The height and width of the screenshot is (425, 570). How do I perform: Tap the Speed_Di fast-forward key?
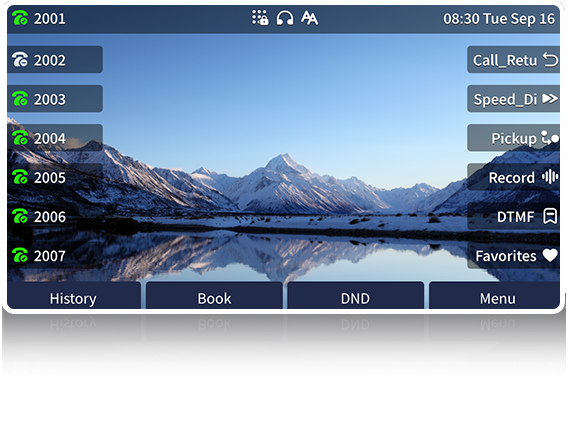click(513, 99)
